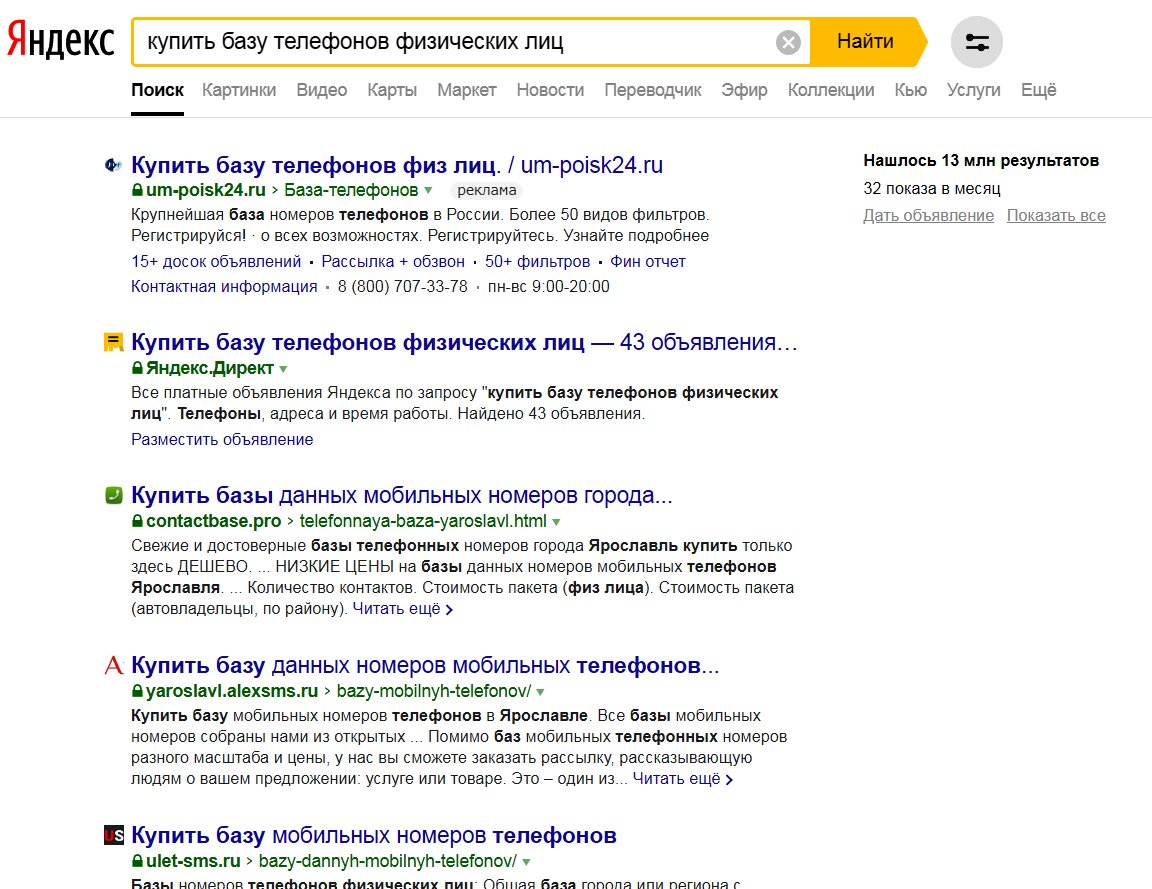This screenshot has height=889, width=1152.
Task: Click phone number 8 (800) 707-33-78
Action: pyautogui.click(x=403, y=287)
